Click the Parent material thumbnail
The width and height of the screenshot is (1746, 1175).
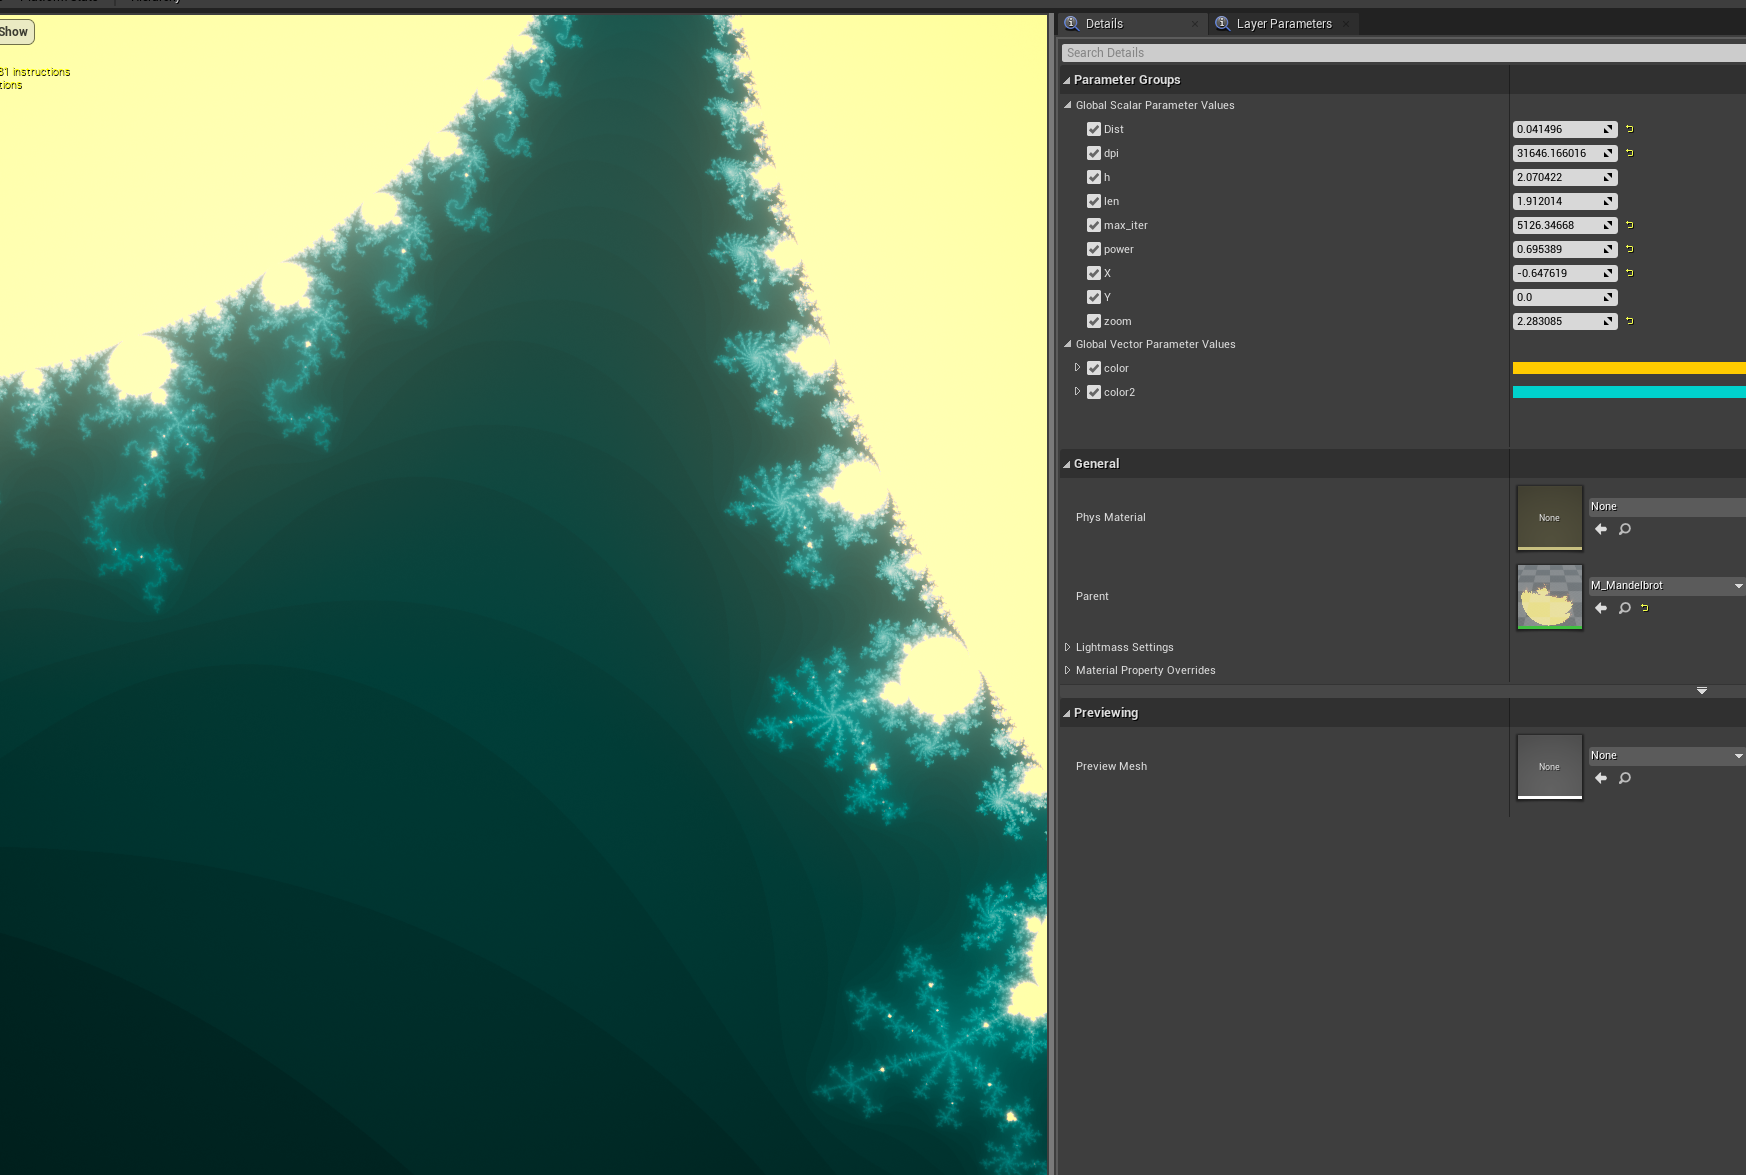(1550, 597)
